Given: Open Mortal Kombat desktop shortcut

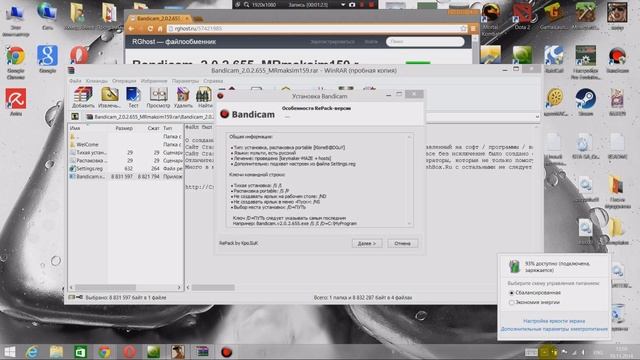Looking at the screenshot, I should (x=491, y=17).
